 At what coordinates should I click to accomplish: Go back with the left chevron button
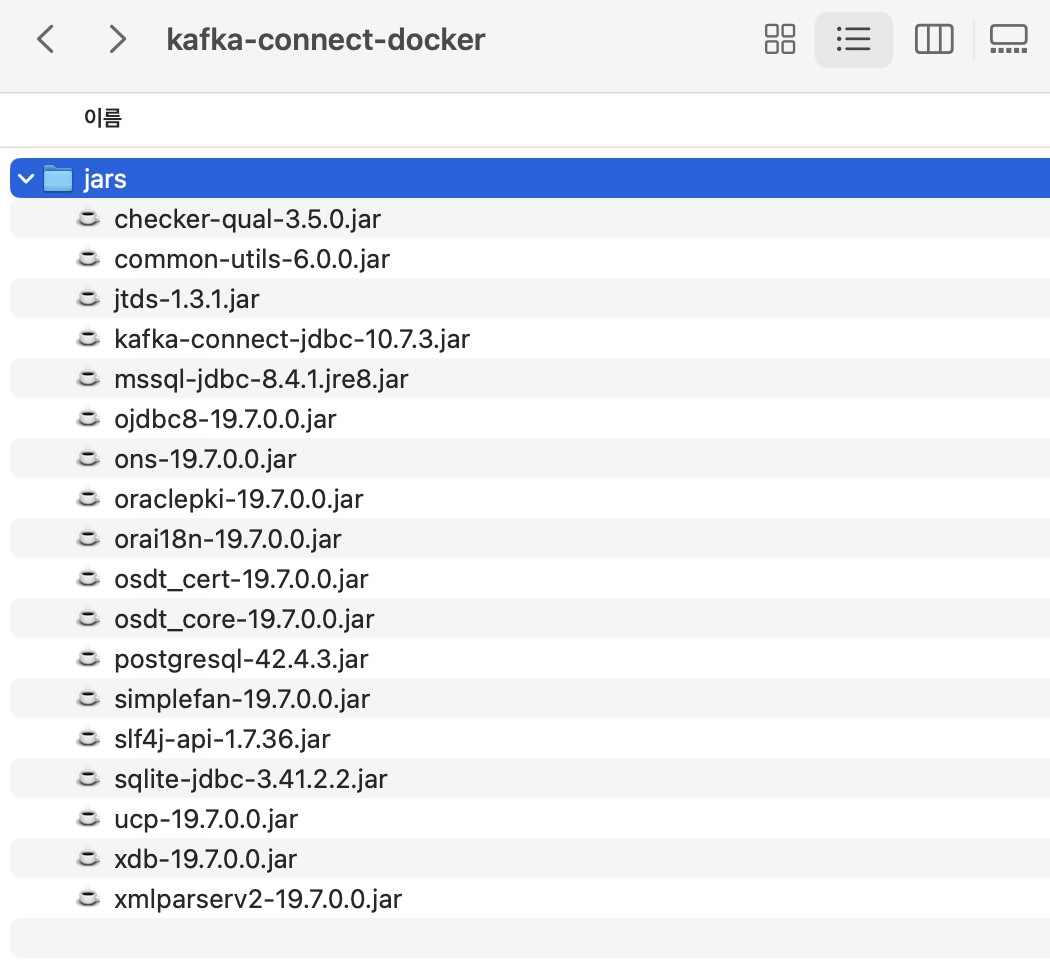point(46,39)
